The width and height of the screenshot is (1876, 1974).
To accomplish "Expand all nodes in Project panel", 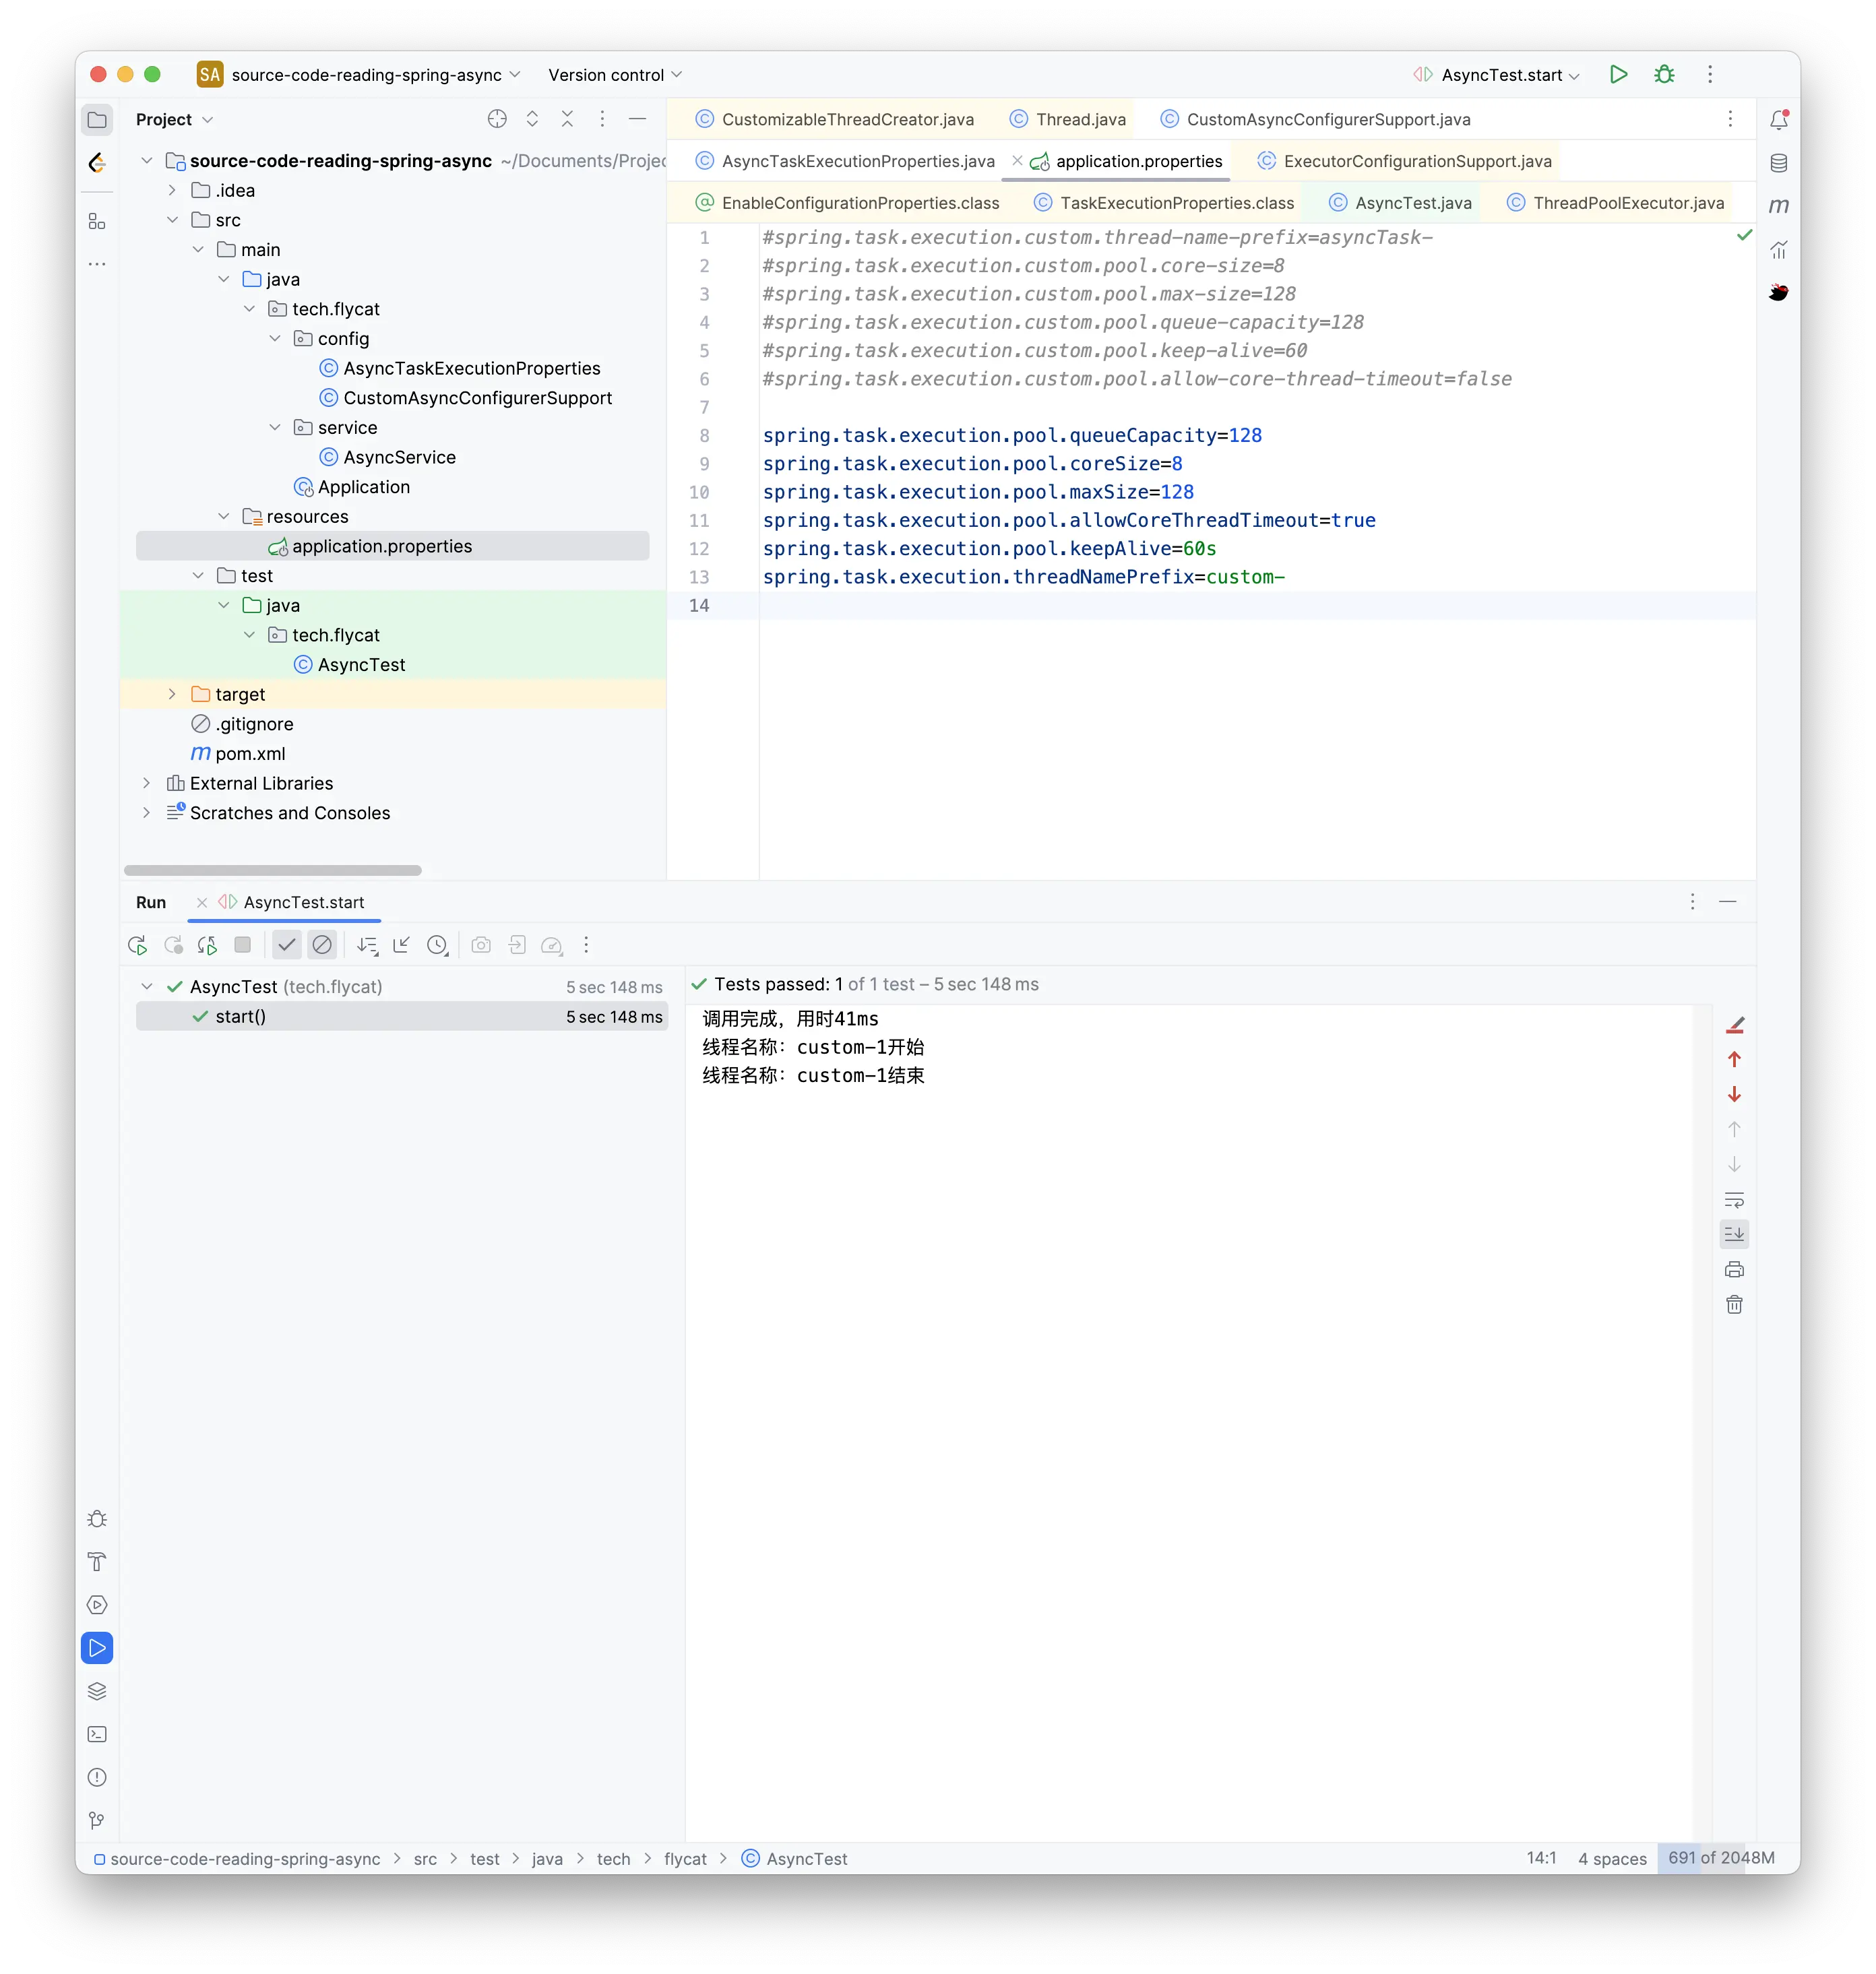I will coord(532,119).
